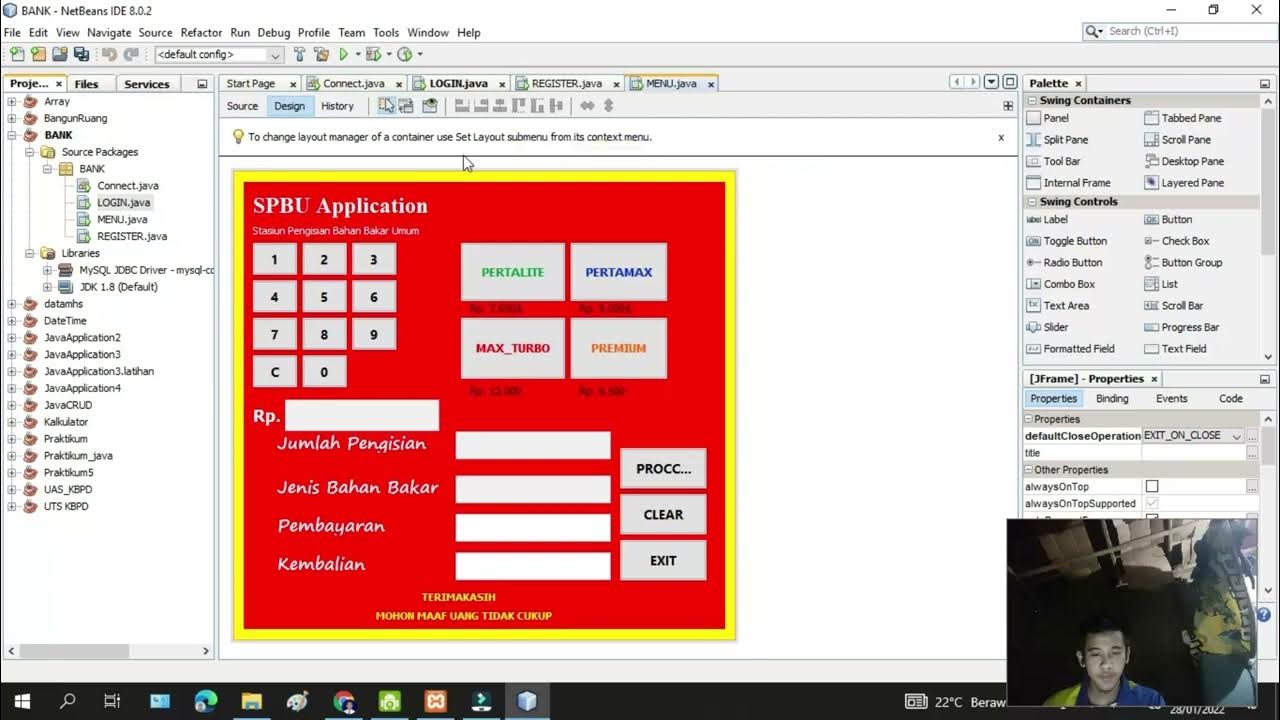
Task: Click the MAX_TURBO button
Action: (x=513, y=348)
